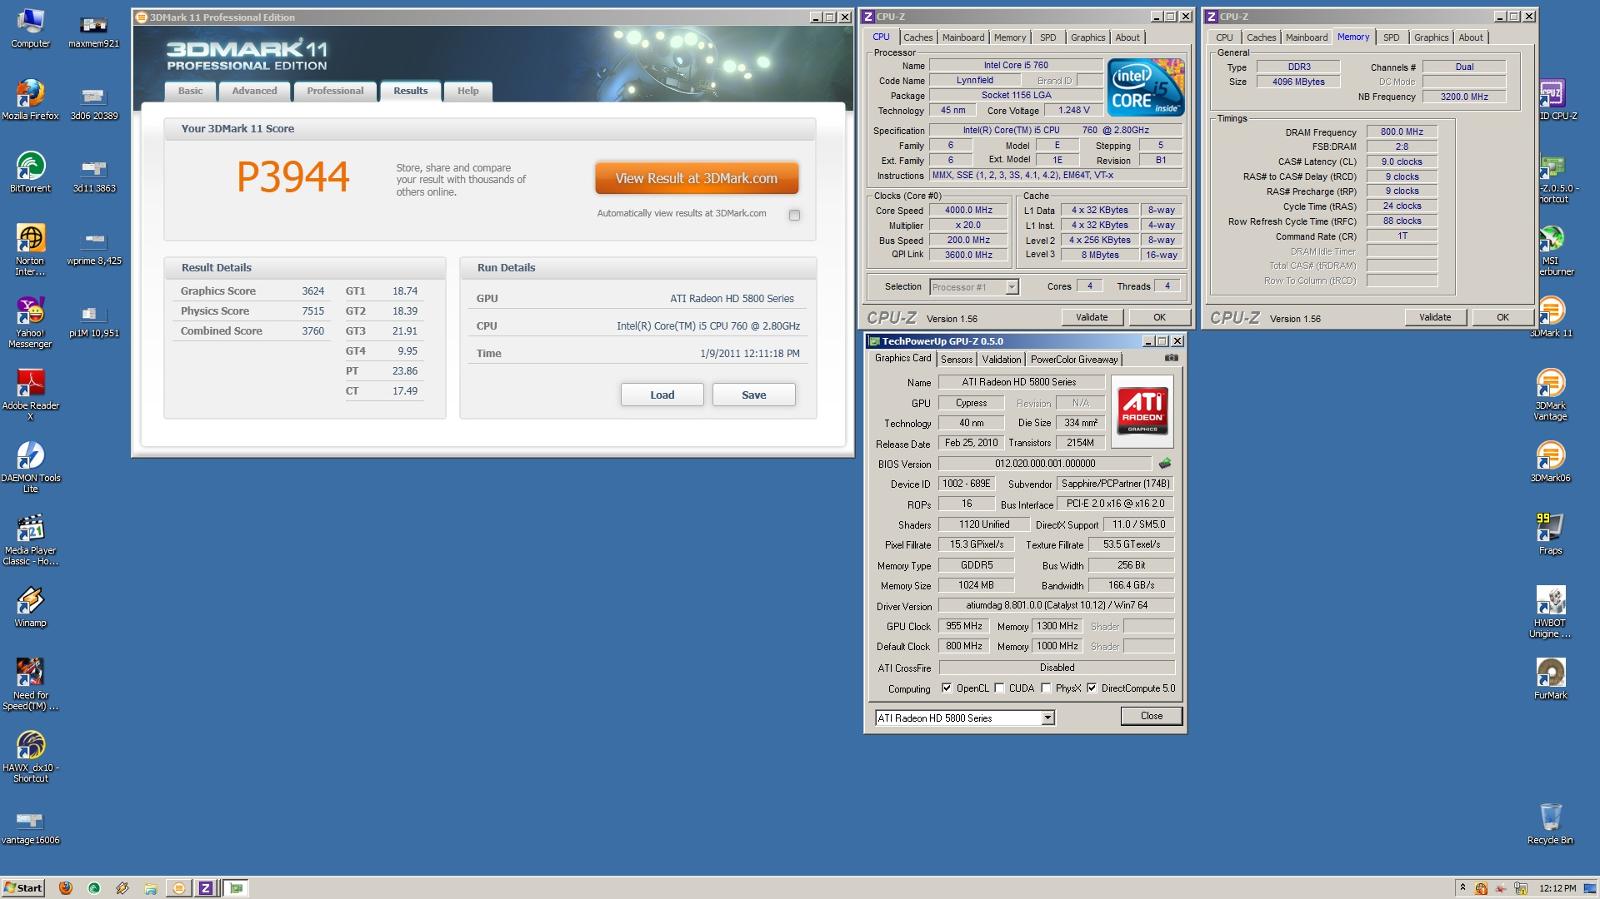1600x899 pixels.
Task: Launch DAEMON Tools Lite icon
Action: click(x=30, y=467)
